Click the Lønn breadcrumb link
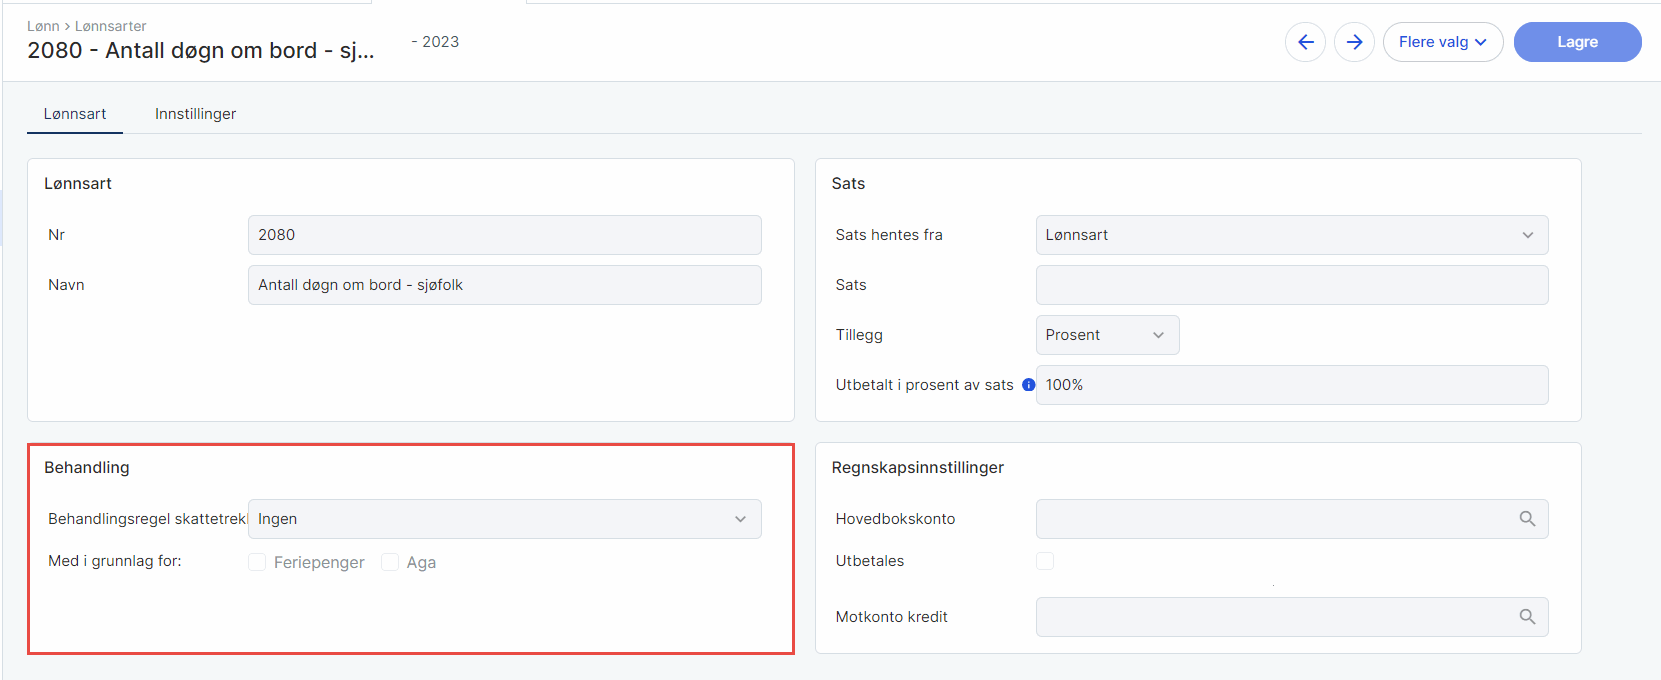 point(43,26)
